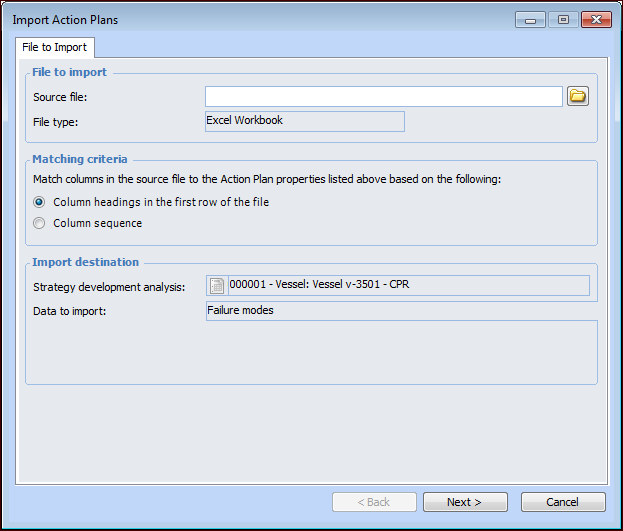Click the Excel Workbook file type field
This screenshot has width=623, height=531.
click(305, 121)
